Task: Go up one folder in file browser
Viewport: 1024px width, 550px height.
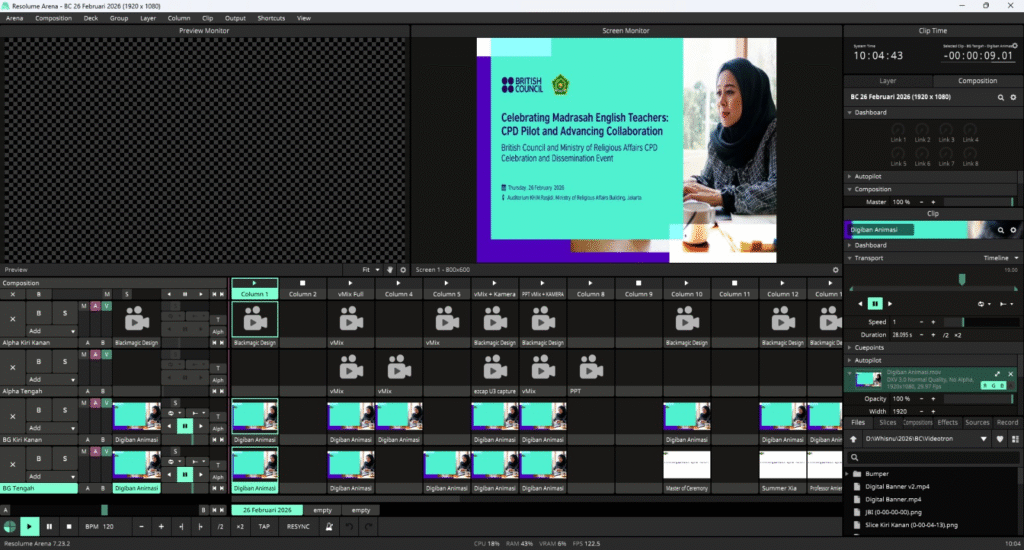Action: click(x=853, y=439)
